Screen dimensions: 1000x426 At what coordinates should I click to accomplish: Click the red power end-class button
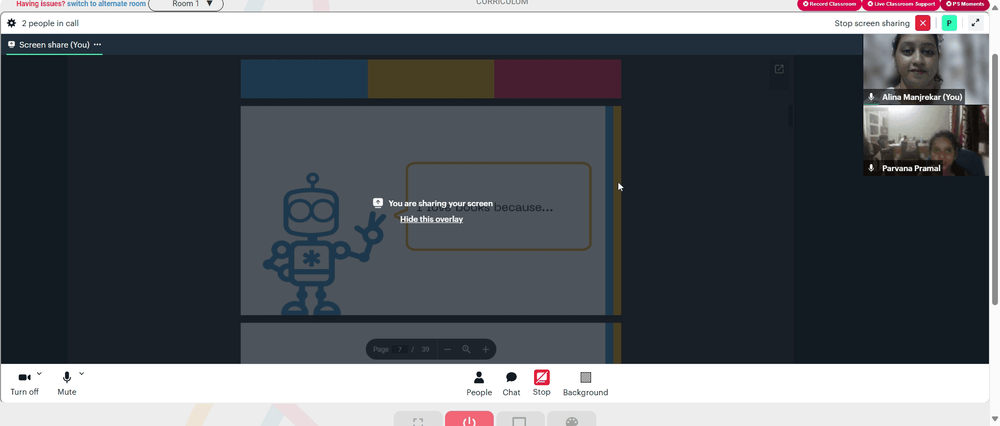point(469,420)
